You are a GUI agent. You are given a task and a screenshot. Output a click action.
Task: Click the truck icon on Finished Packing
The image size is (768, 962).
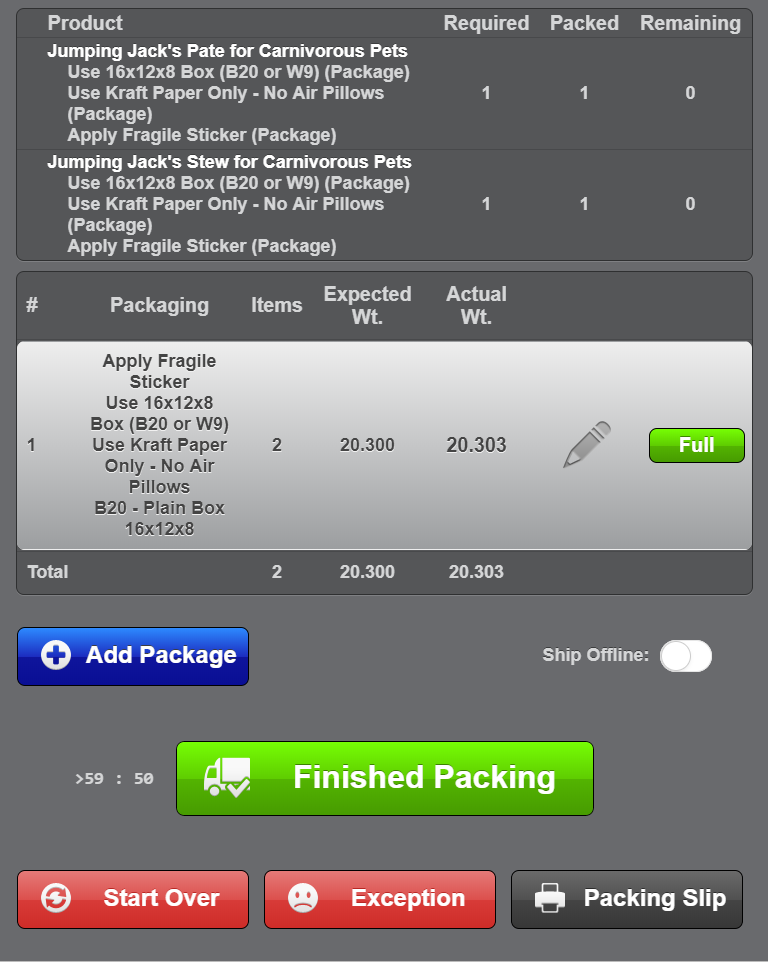pos(227,777)
